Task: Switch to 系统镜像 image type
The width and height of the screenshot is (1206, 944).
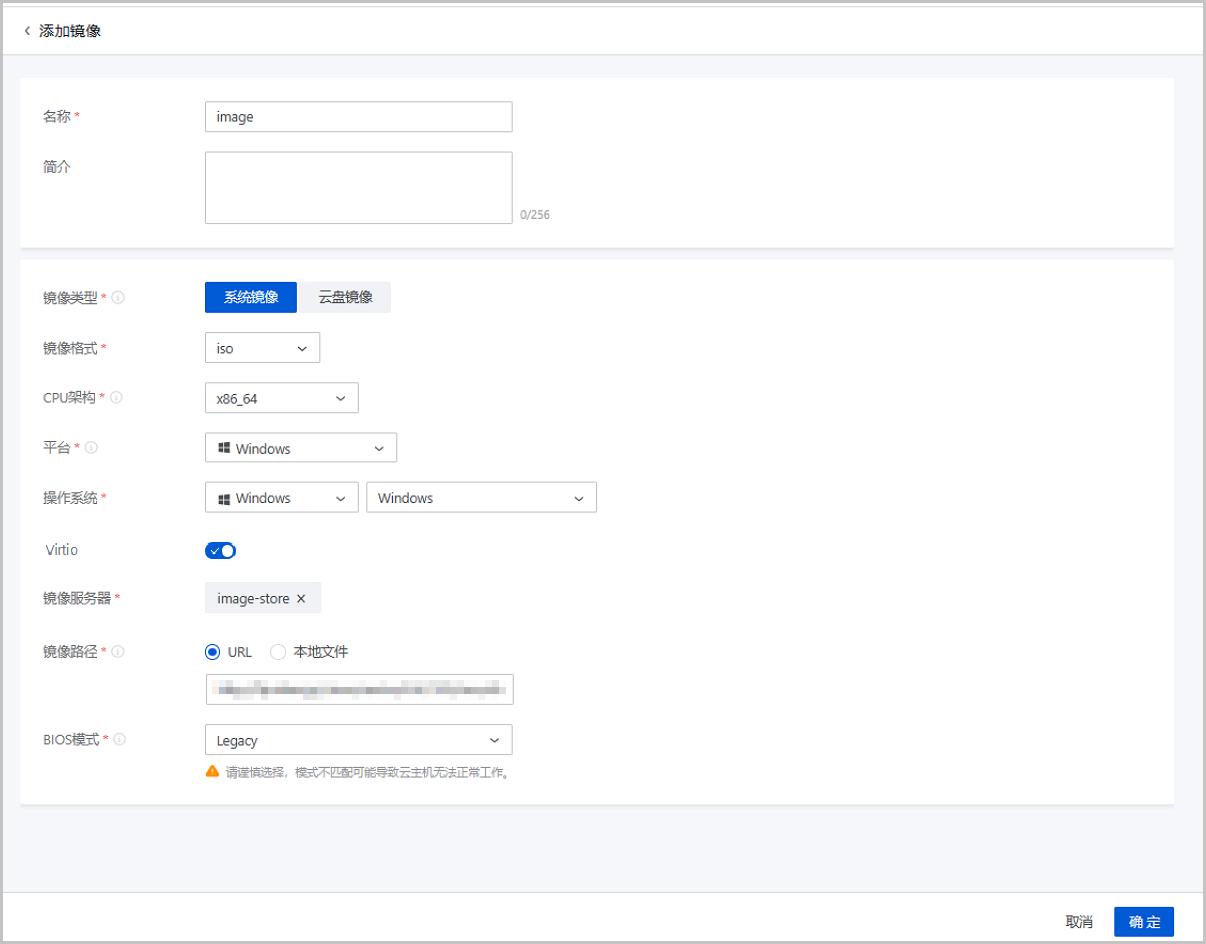Action: point(251,298)
